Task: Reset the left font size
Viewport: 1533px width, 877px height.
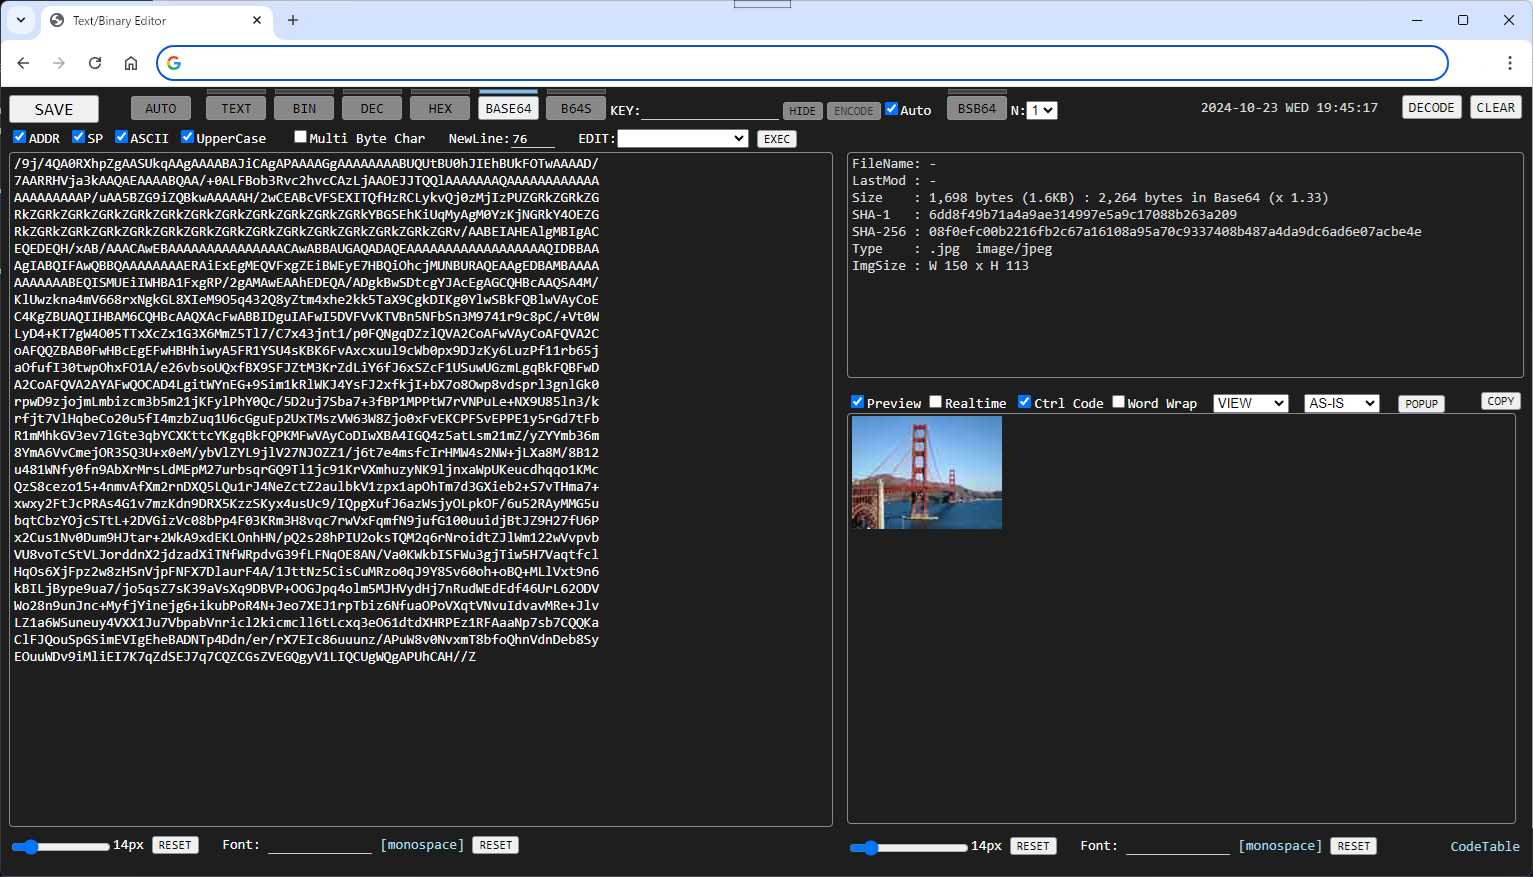Action: pyautogui.click(x=175, y=845)
